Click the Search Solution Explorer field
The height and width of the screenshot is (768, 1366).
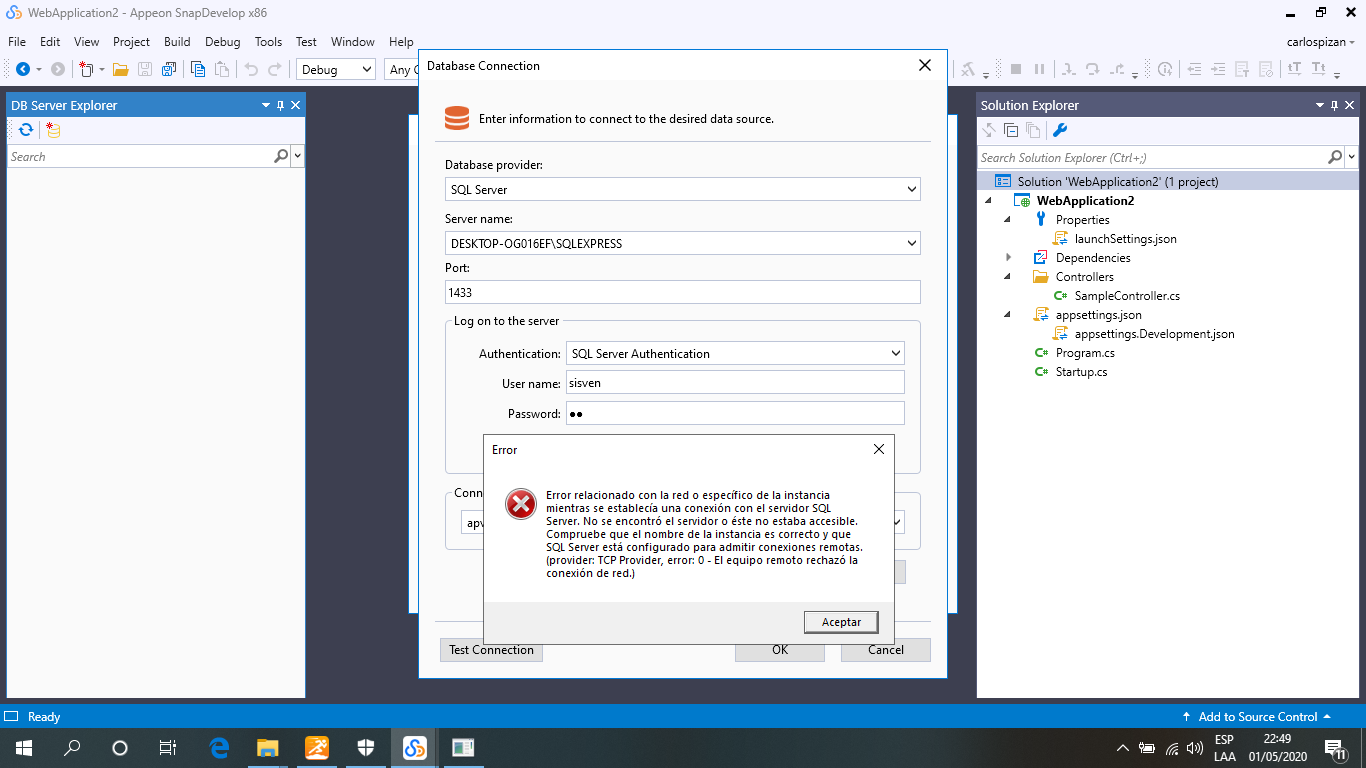1151,157
